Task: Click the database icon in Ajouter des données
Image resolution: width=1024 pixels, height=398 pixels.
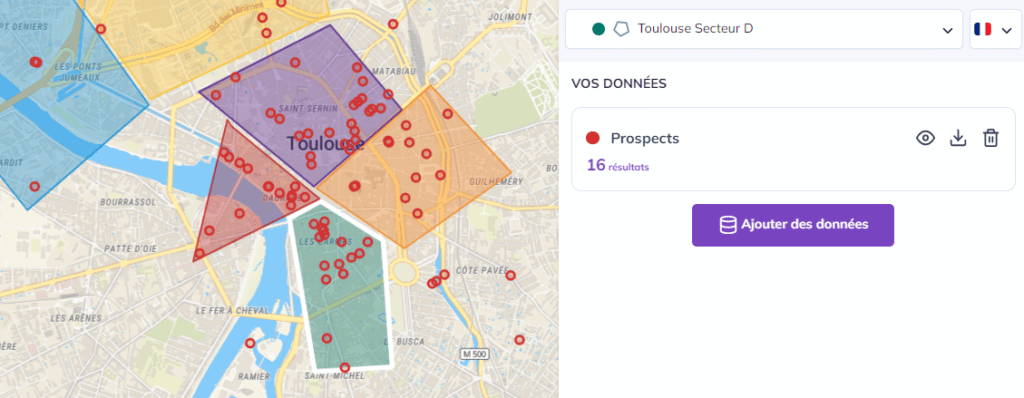Action: pyautogui.click(x=728, y=225)
